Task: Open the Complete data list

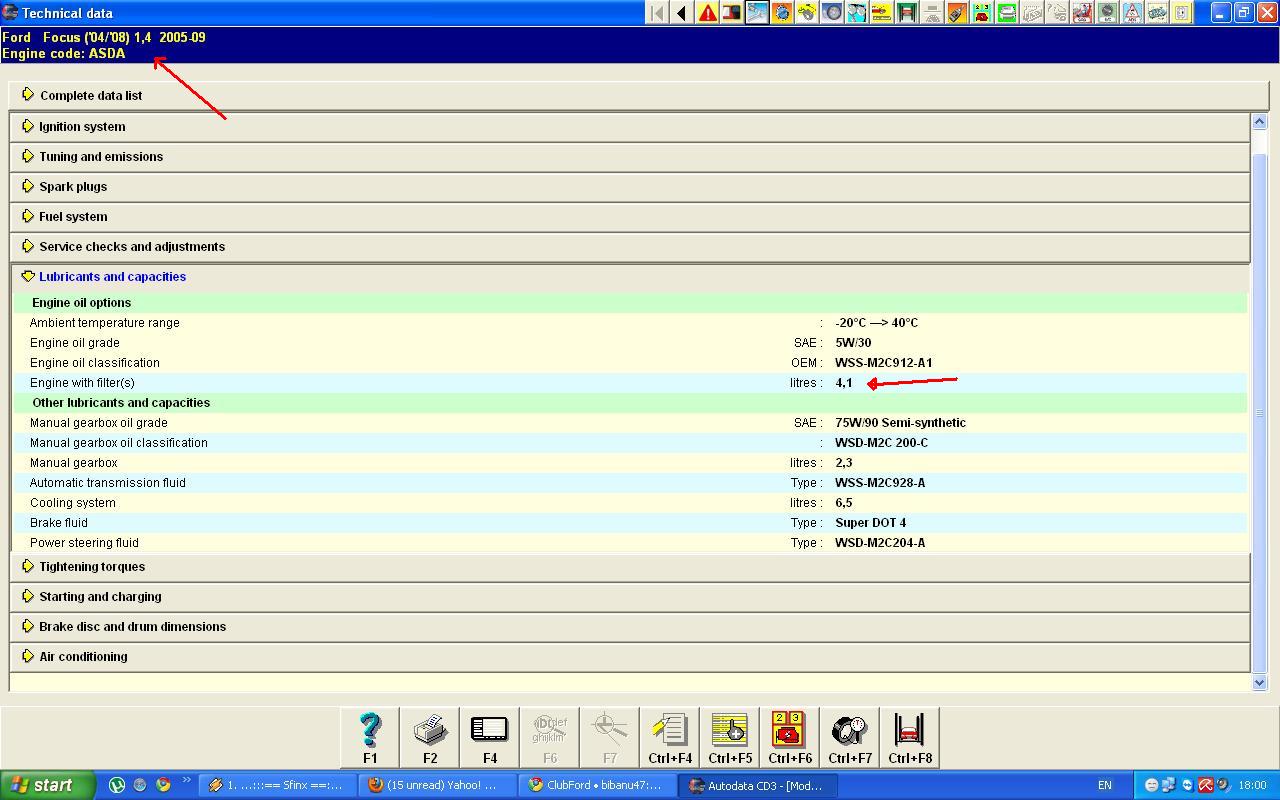Action: pos(90,96)
